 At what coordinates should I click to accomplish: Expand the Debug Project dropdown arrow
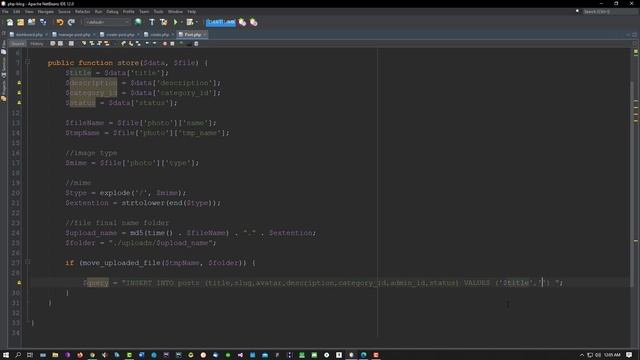pos(197,22)
